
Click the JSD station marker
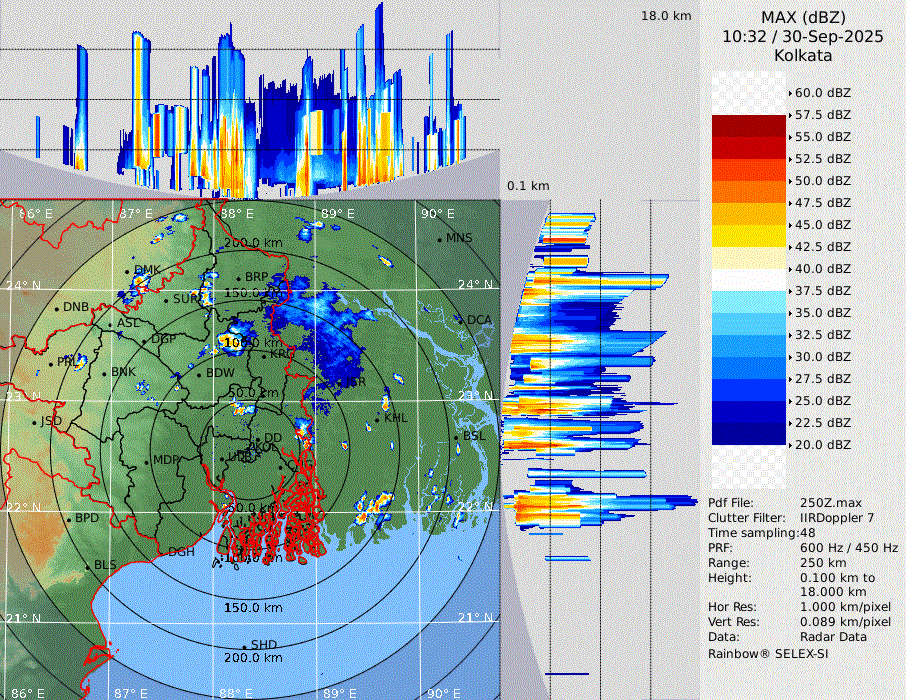tap(35, 422)
